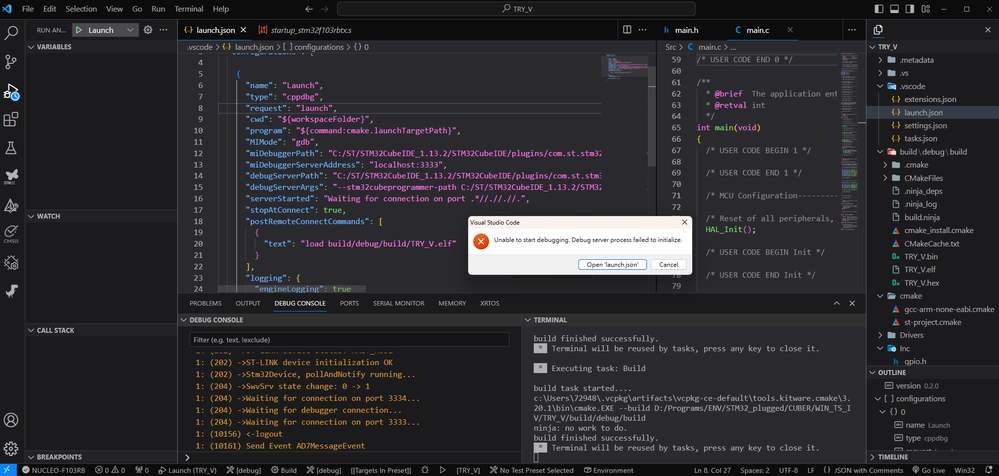Image resolution: width=999 pixels, height=476 pixels.
Task: Open the Manage gear in activity bar
Action: point(12,447)
